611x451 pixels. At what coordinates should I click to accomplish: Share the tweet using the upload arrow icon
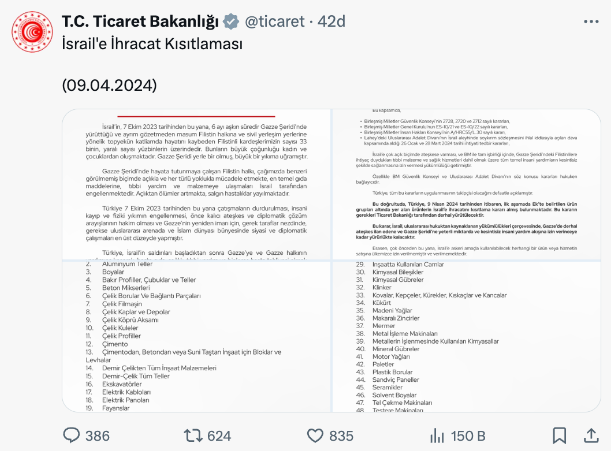(588, 435)
